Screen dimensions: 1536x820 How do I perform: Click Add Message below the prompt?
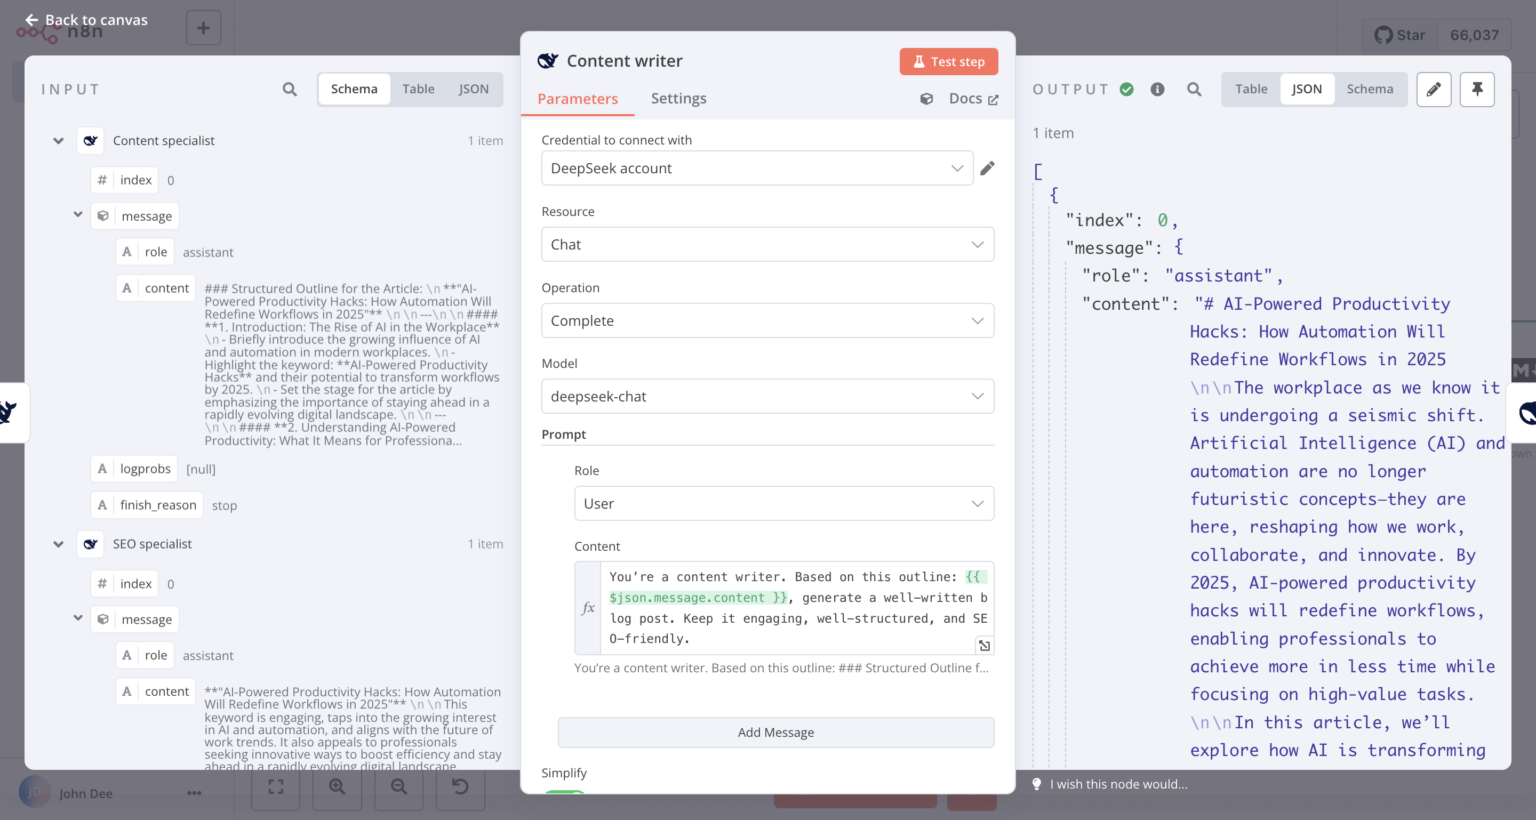(x=776, y=732)
